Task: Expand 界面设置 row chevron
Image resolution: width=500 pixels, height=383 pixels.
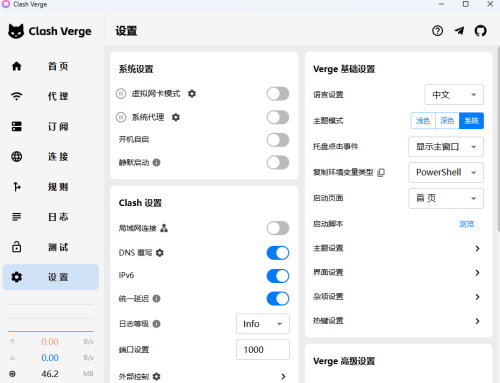Action: tap(477, 273)
